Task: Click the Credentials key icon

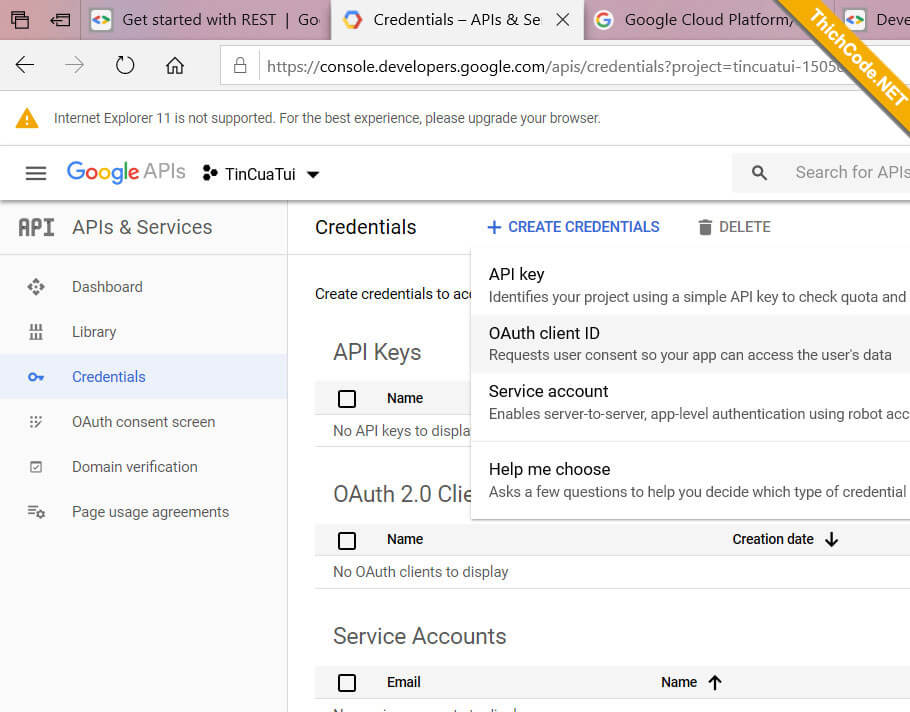Action: pos(36,377)
